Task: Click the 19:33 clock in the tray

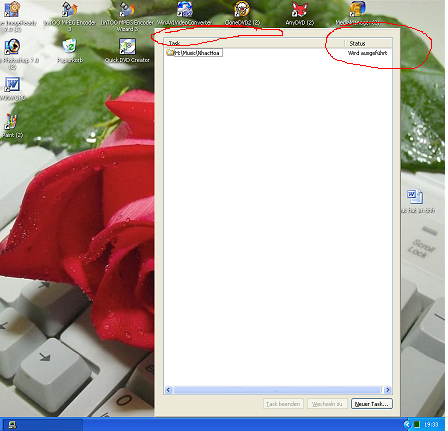Action: tap(431, 425)
